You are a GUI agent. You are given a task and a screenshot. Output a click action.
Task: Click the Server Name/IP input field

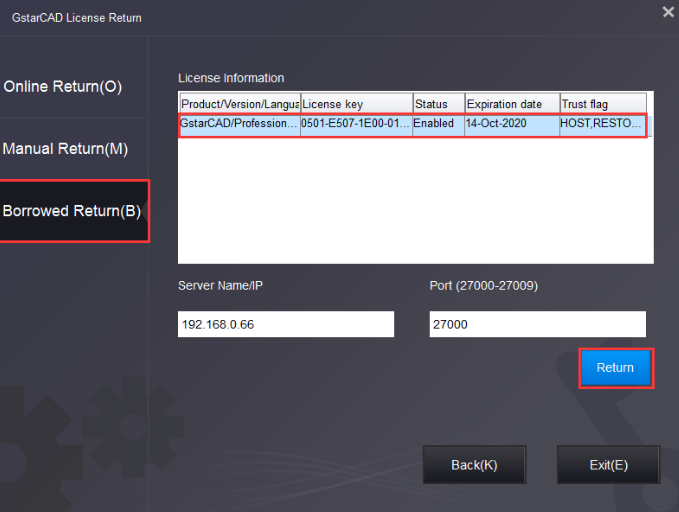[x=286, y=324]
